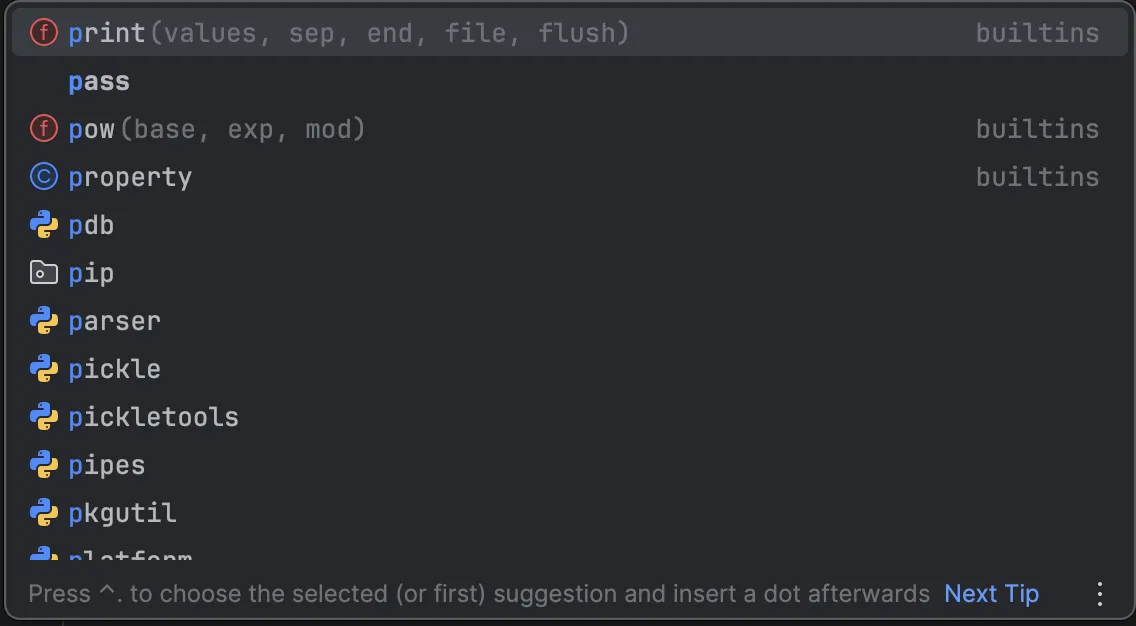Click the Python icon beside pickle
Image resolution: width=1136 pixels, height=626 pixels.
click(x=42, y=368)
